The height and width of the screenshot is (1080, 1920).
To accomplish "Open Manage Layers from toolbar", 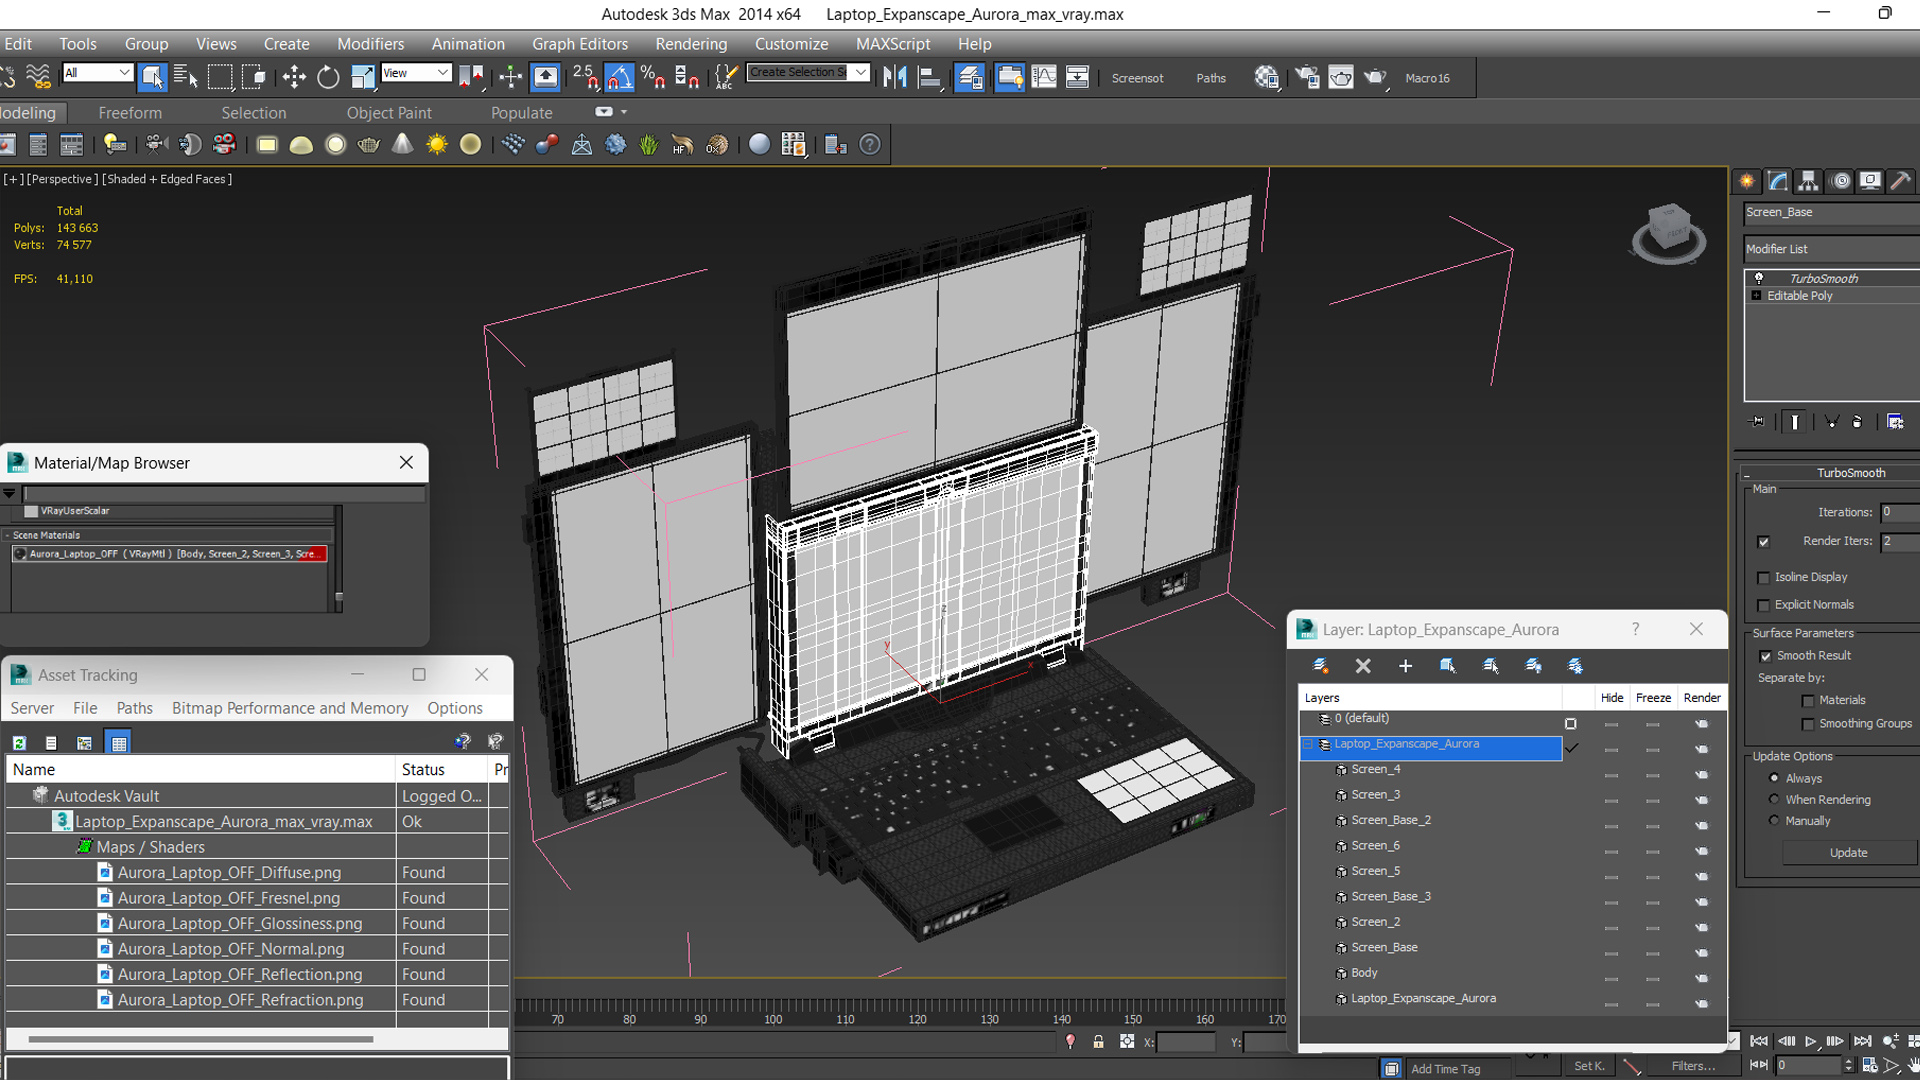I will click(x=969, y=77).
